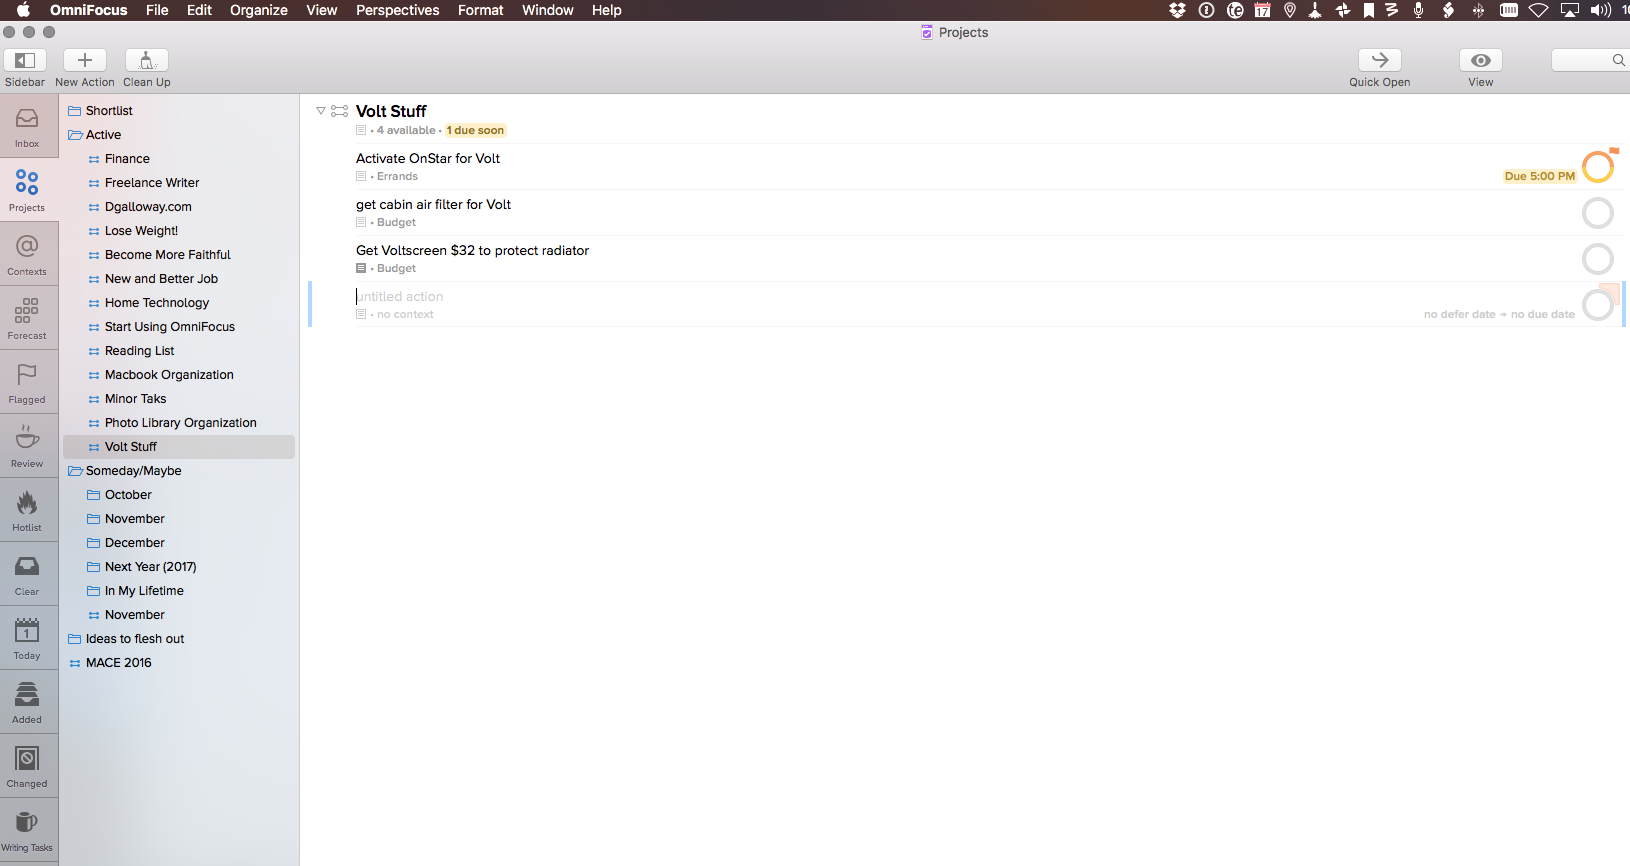Screen dimensions: 1630x866
Task: Select Photo Library Organization project
Action: 180,423
